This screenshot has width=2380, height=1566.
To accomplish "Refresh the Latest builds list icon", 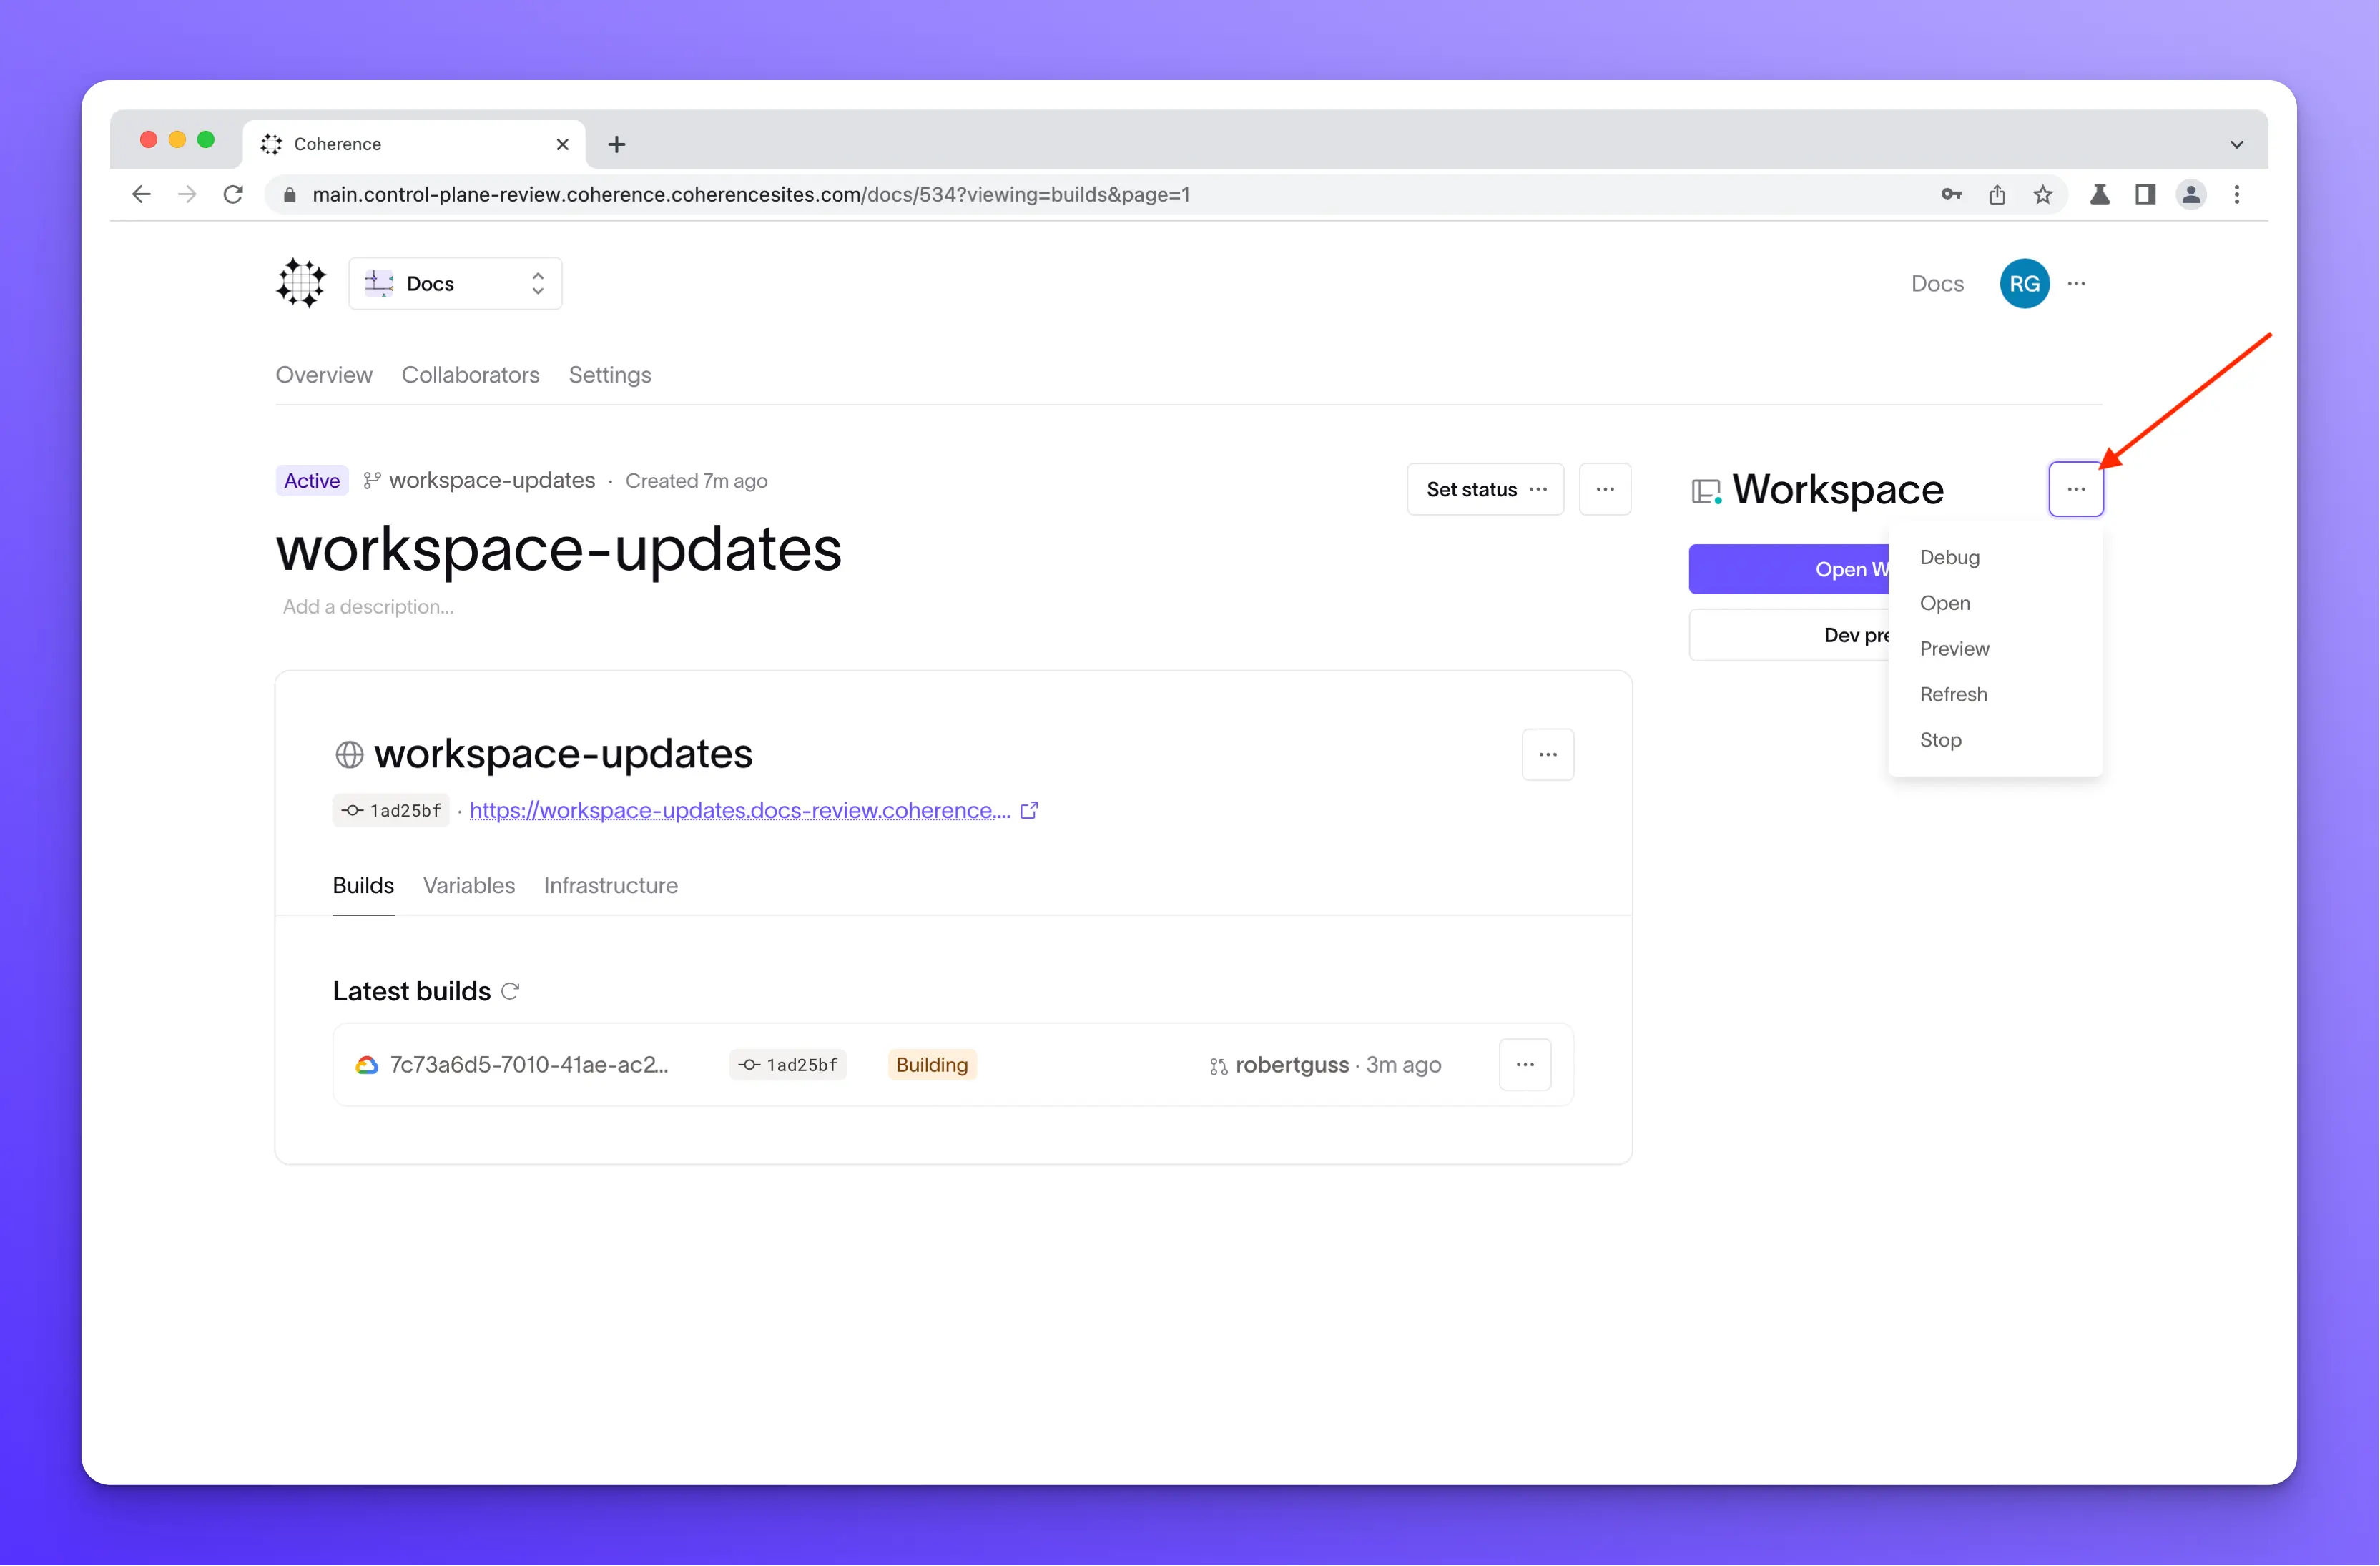I will [510, 992].
